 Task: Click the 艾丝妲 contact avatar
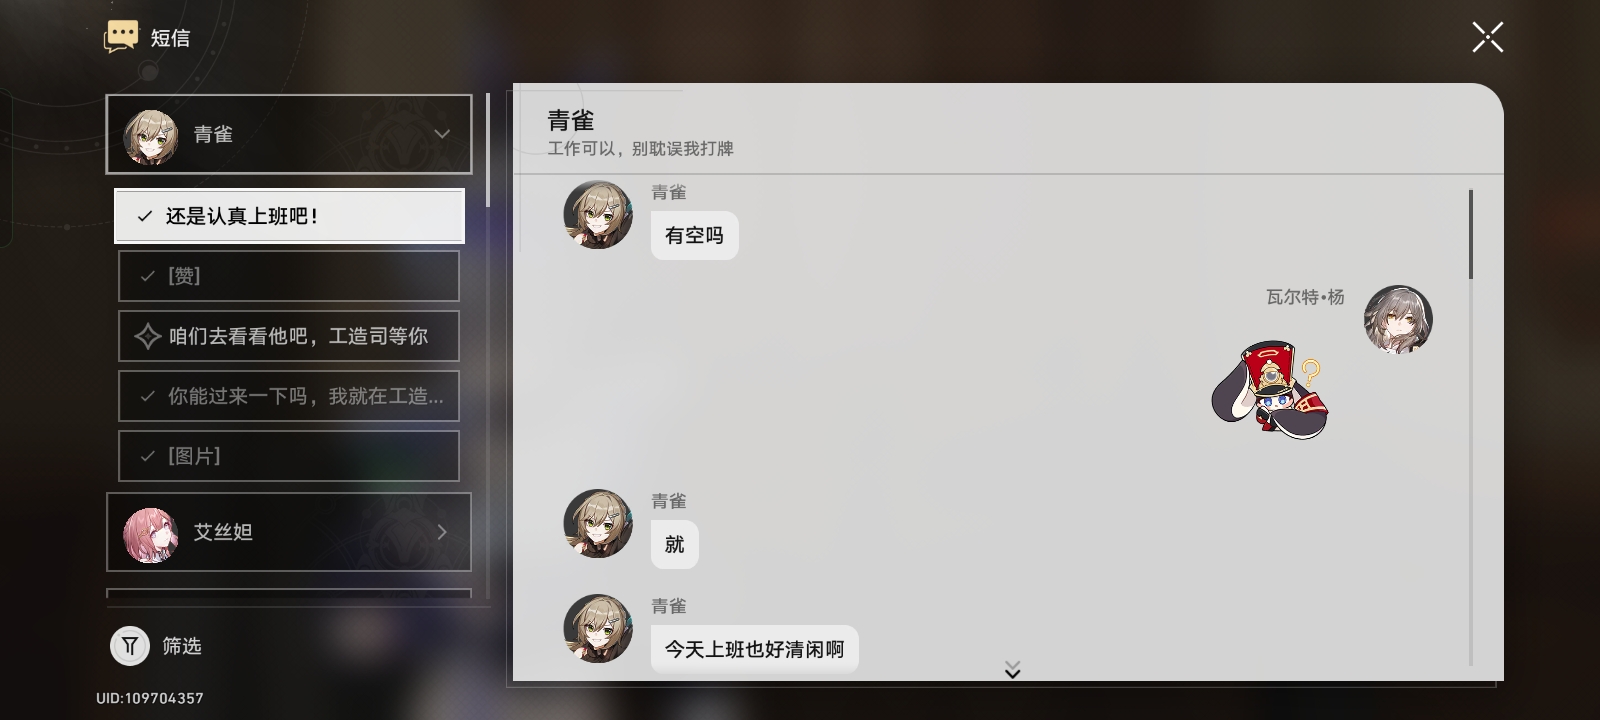click(x=151, y=534)
